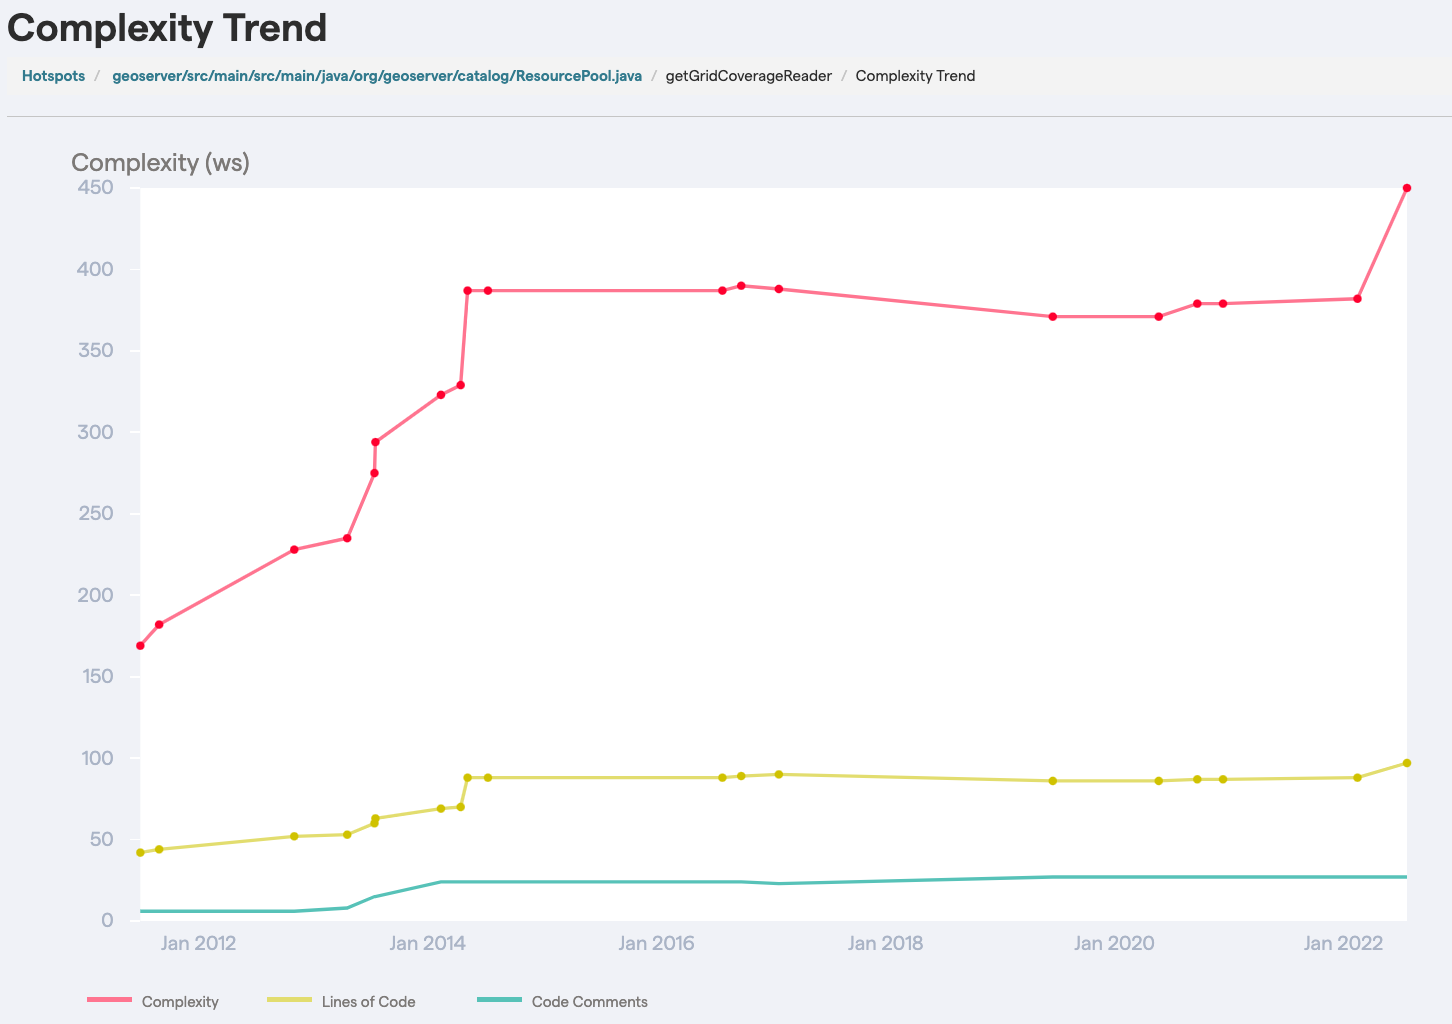Click the Jan 2018 x-axis label
The height and width of the screenshot is (1024, 1452).
[x=886, y=943]
